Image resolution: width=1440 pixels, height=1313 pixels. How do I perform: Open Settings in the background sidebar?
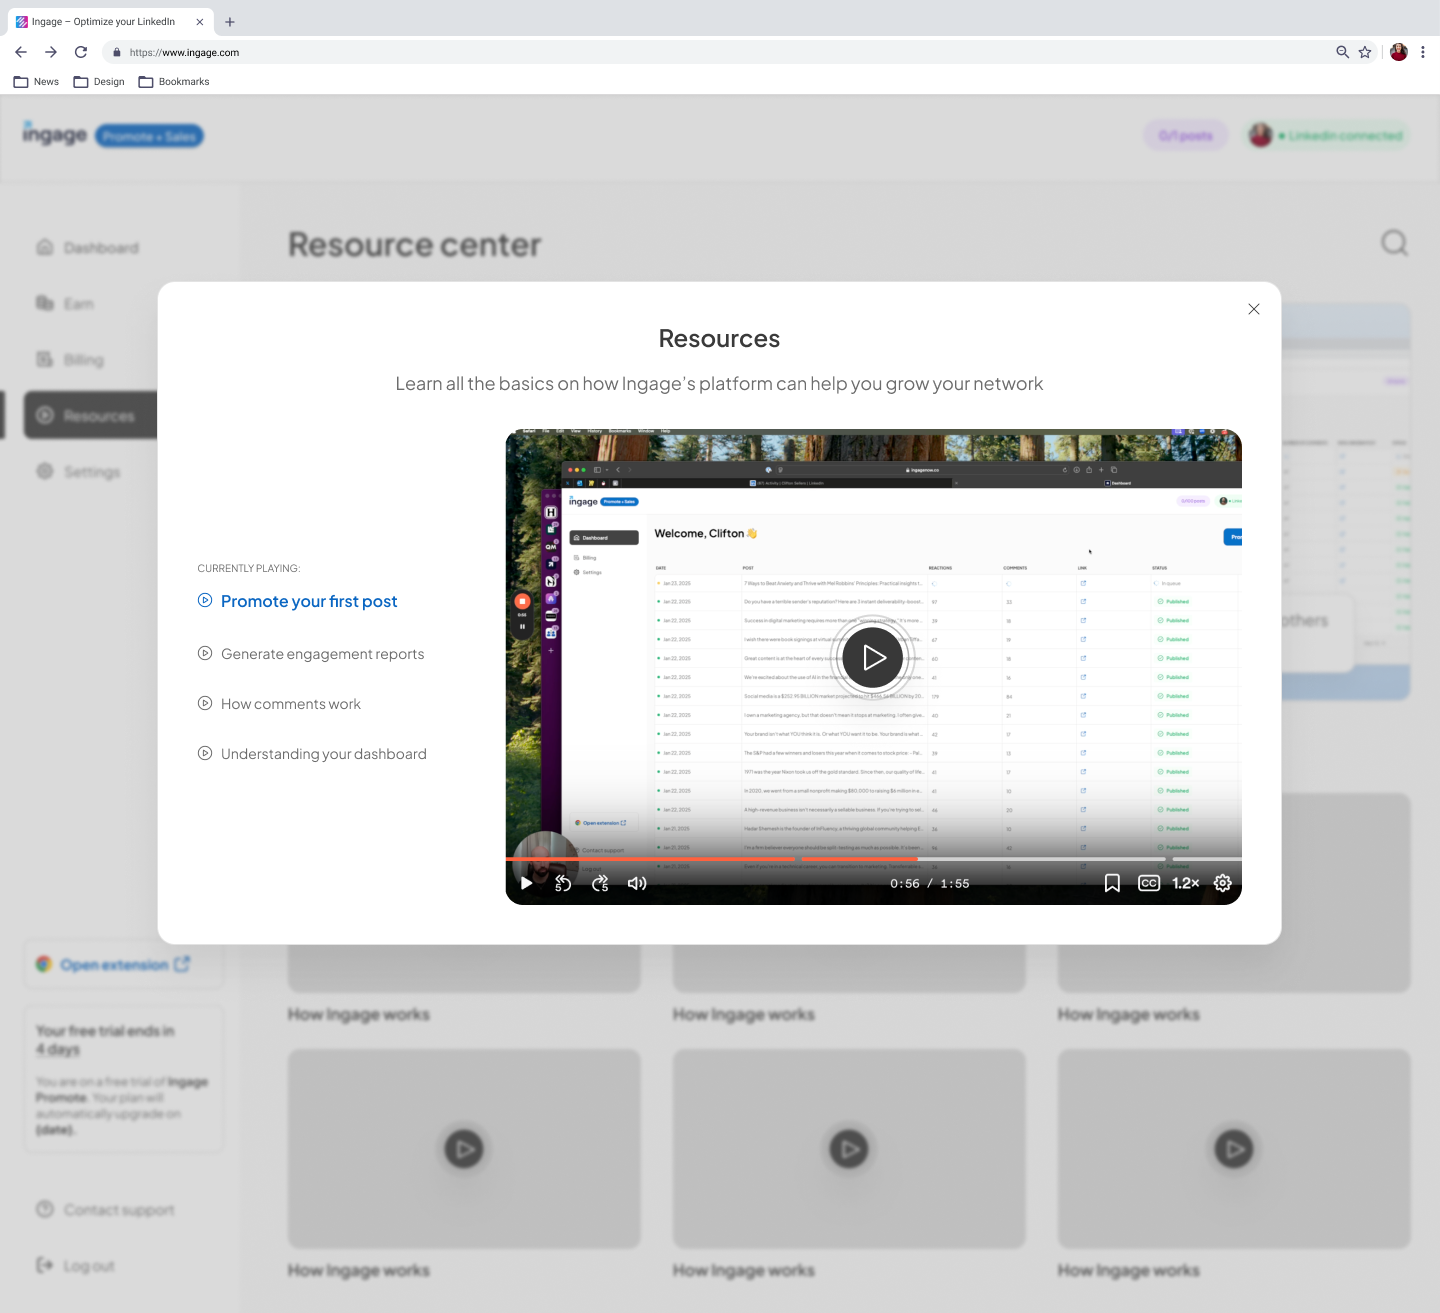coord(79,471)
